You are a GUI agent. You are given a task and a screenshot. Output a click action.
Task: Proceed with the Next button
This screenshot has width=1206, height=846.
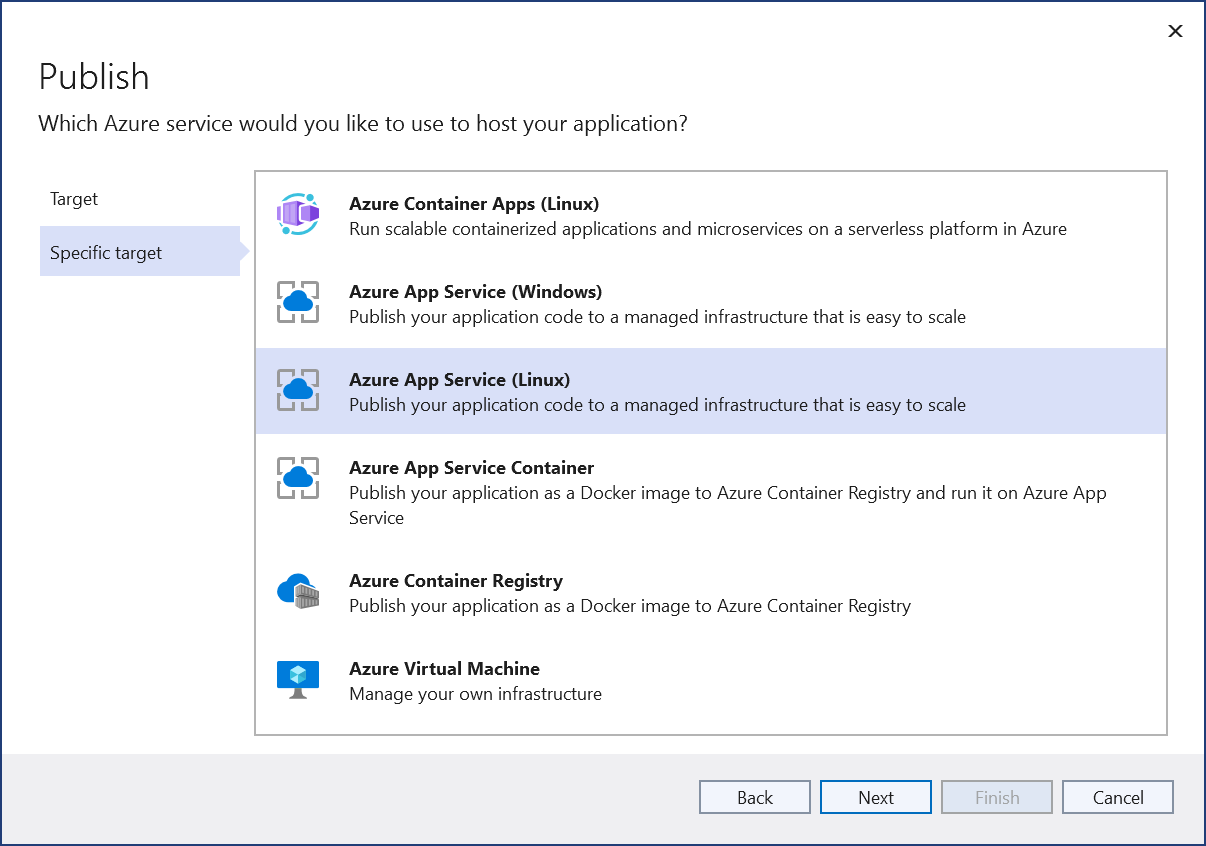pos(876,797)
